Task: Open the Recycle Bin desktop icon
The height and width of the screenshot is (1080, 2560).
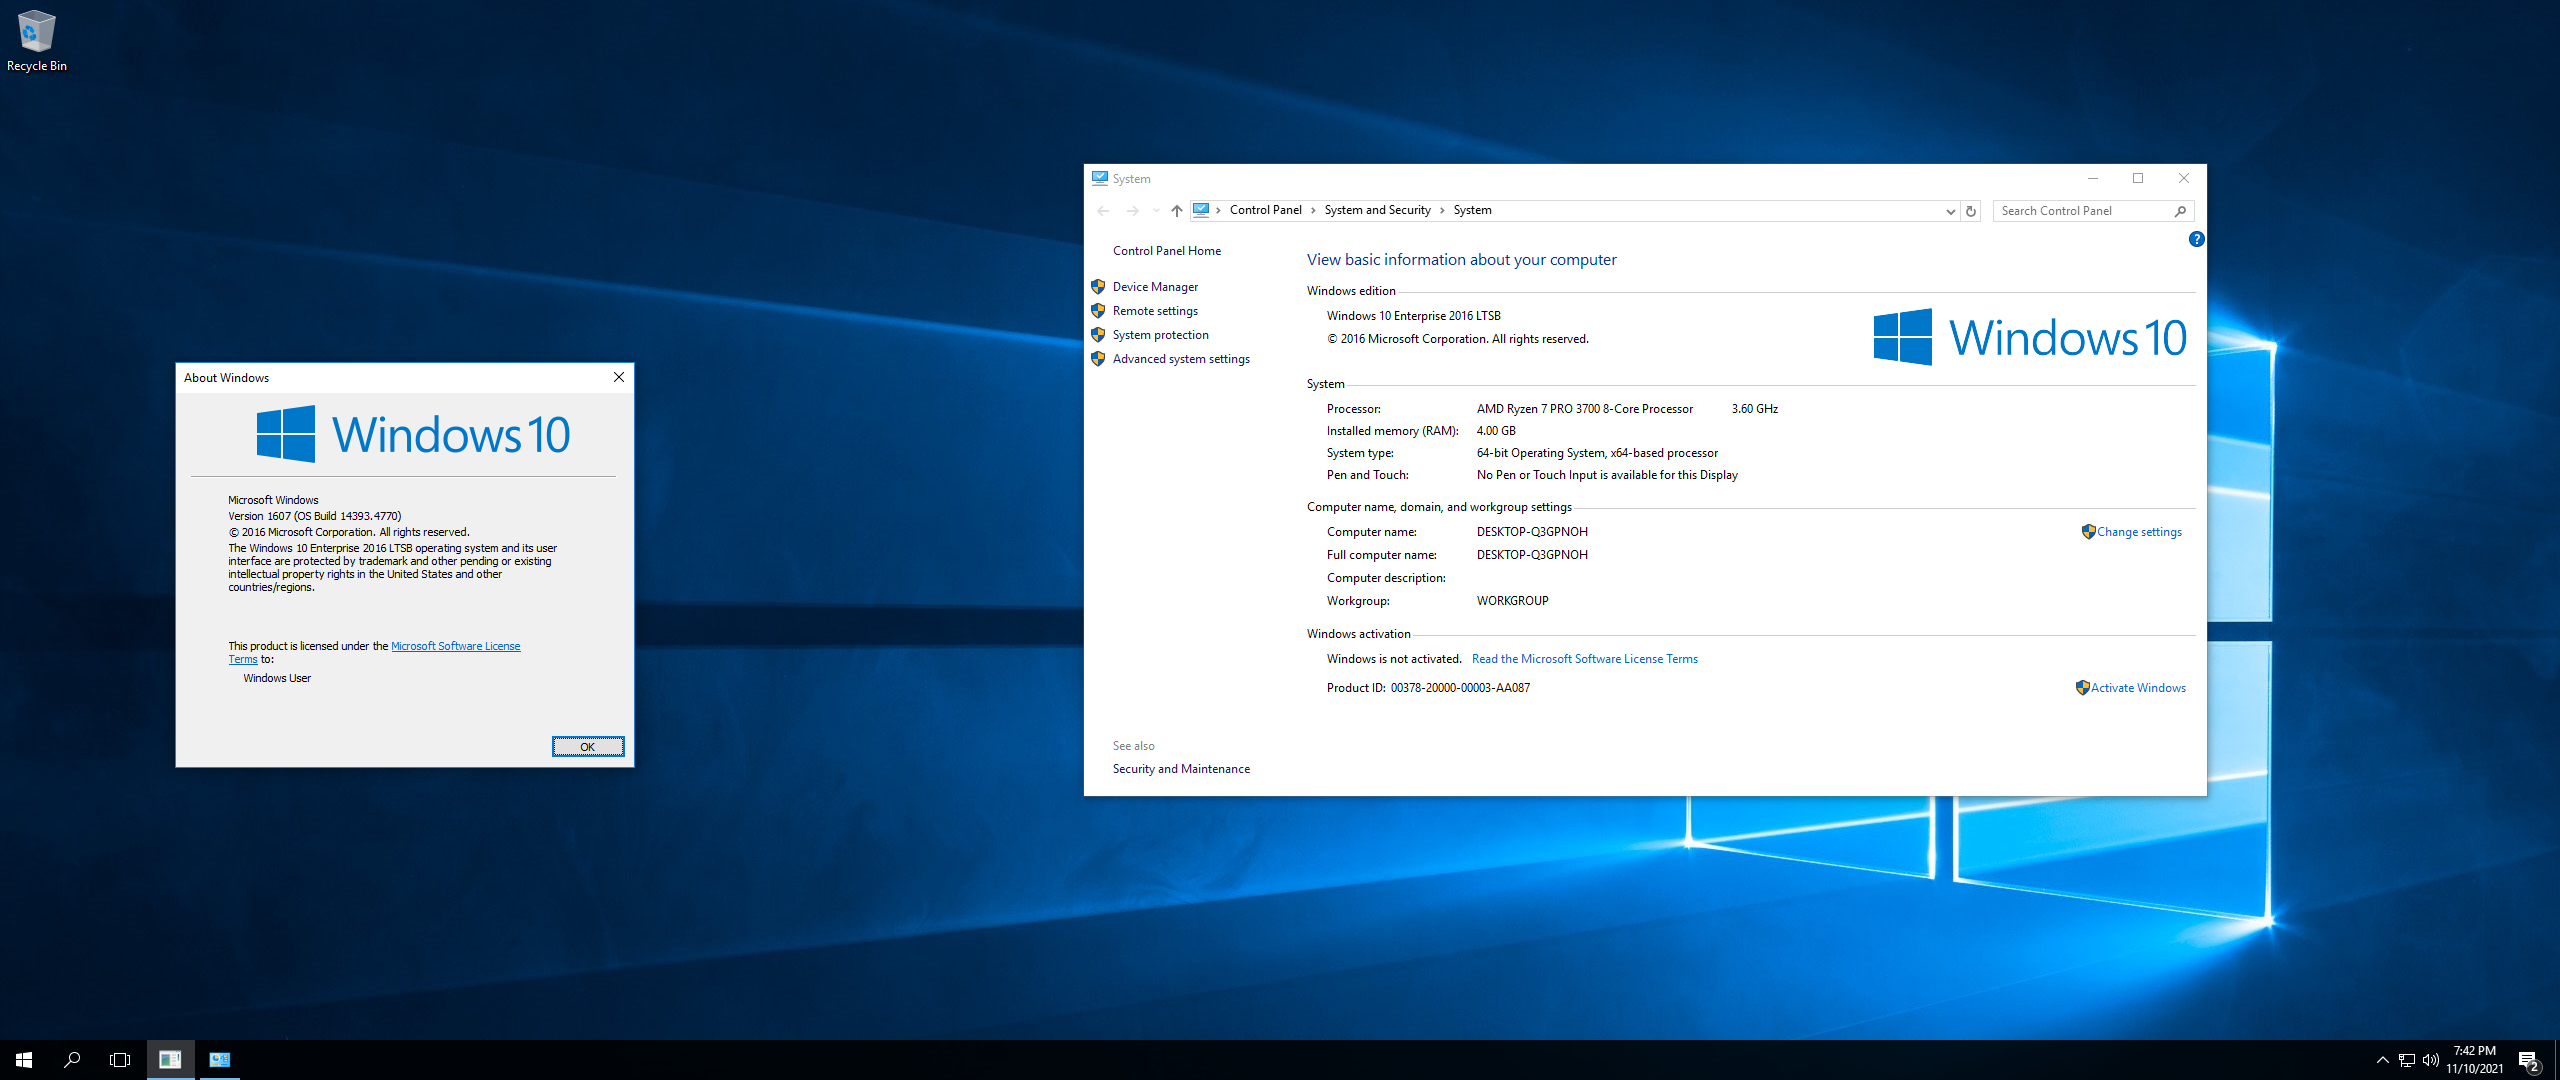Action: [x=36, y=40]
